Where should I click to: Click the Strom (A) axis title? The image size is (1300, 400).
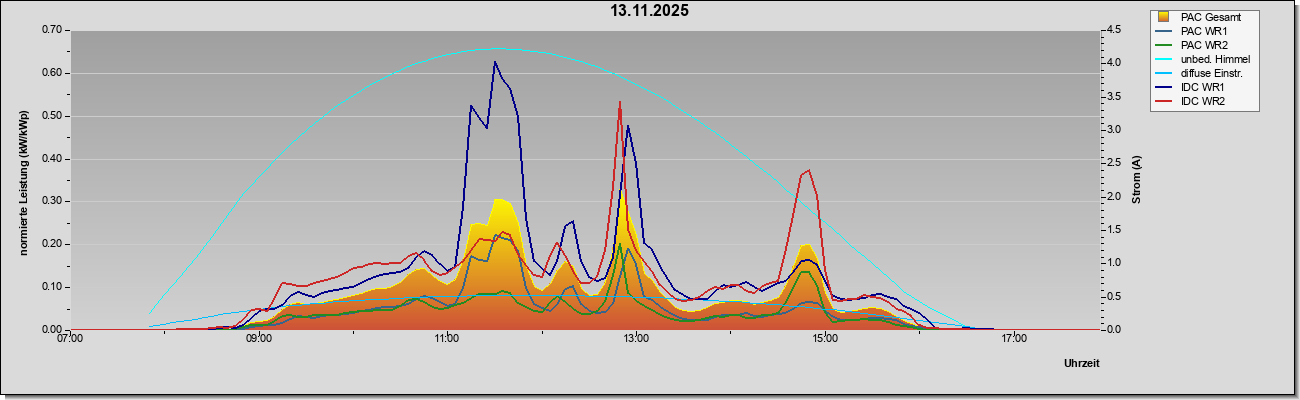coord(1136,180)
